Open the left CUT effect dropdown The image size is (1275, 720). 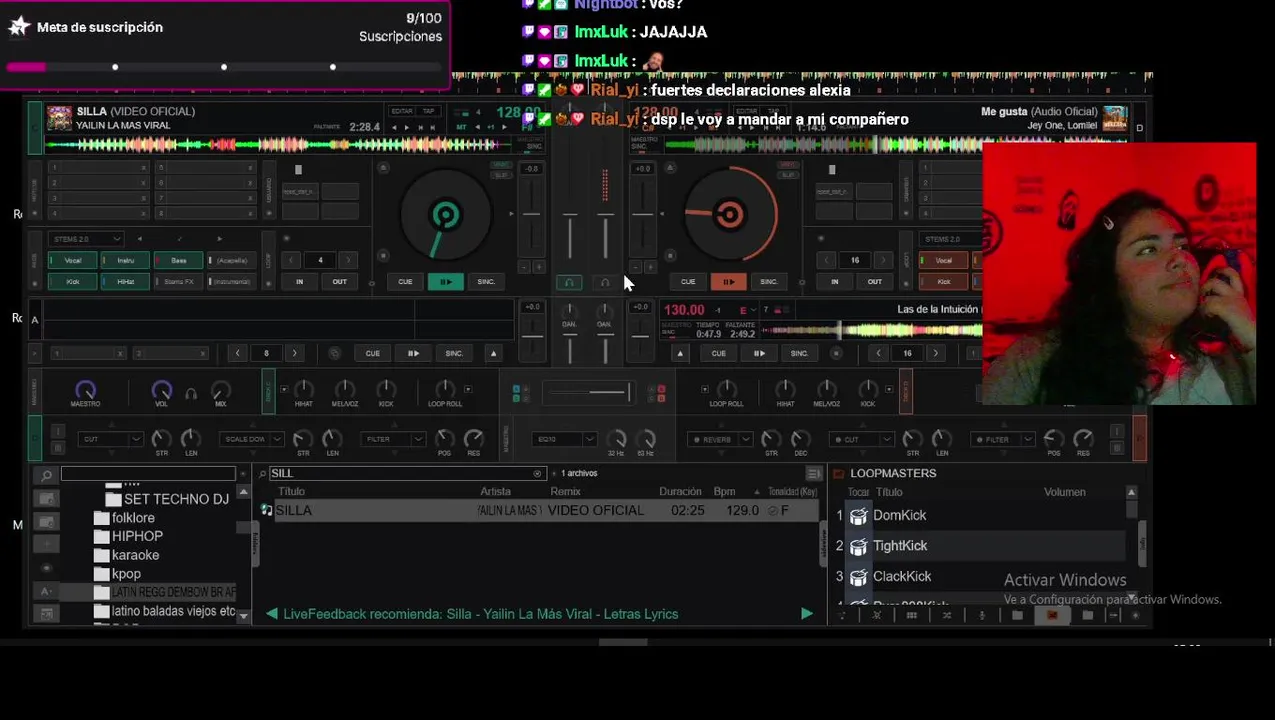click(111, 439)
